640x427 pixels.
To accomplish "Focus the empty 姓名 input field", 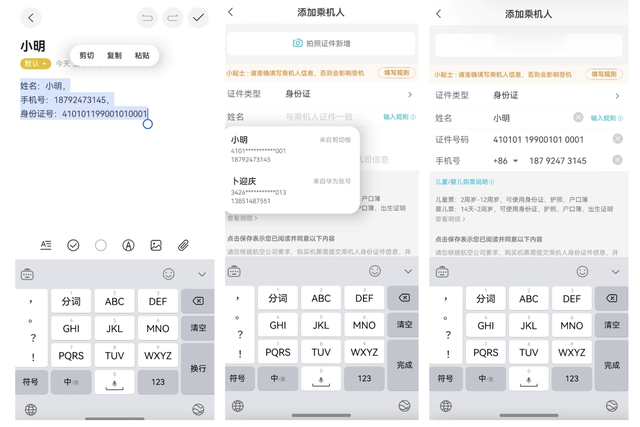I will pyautogui.click(x=319, y=117).
